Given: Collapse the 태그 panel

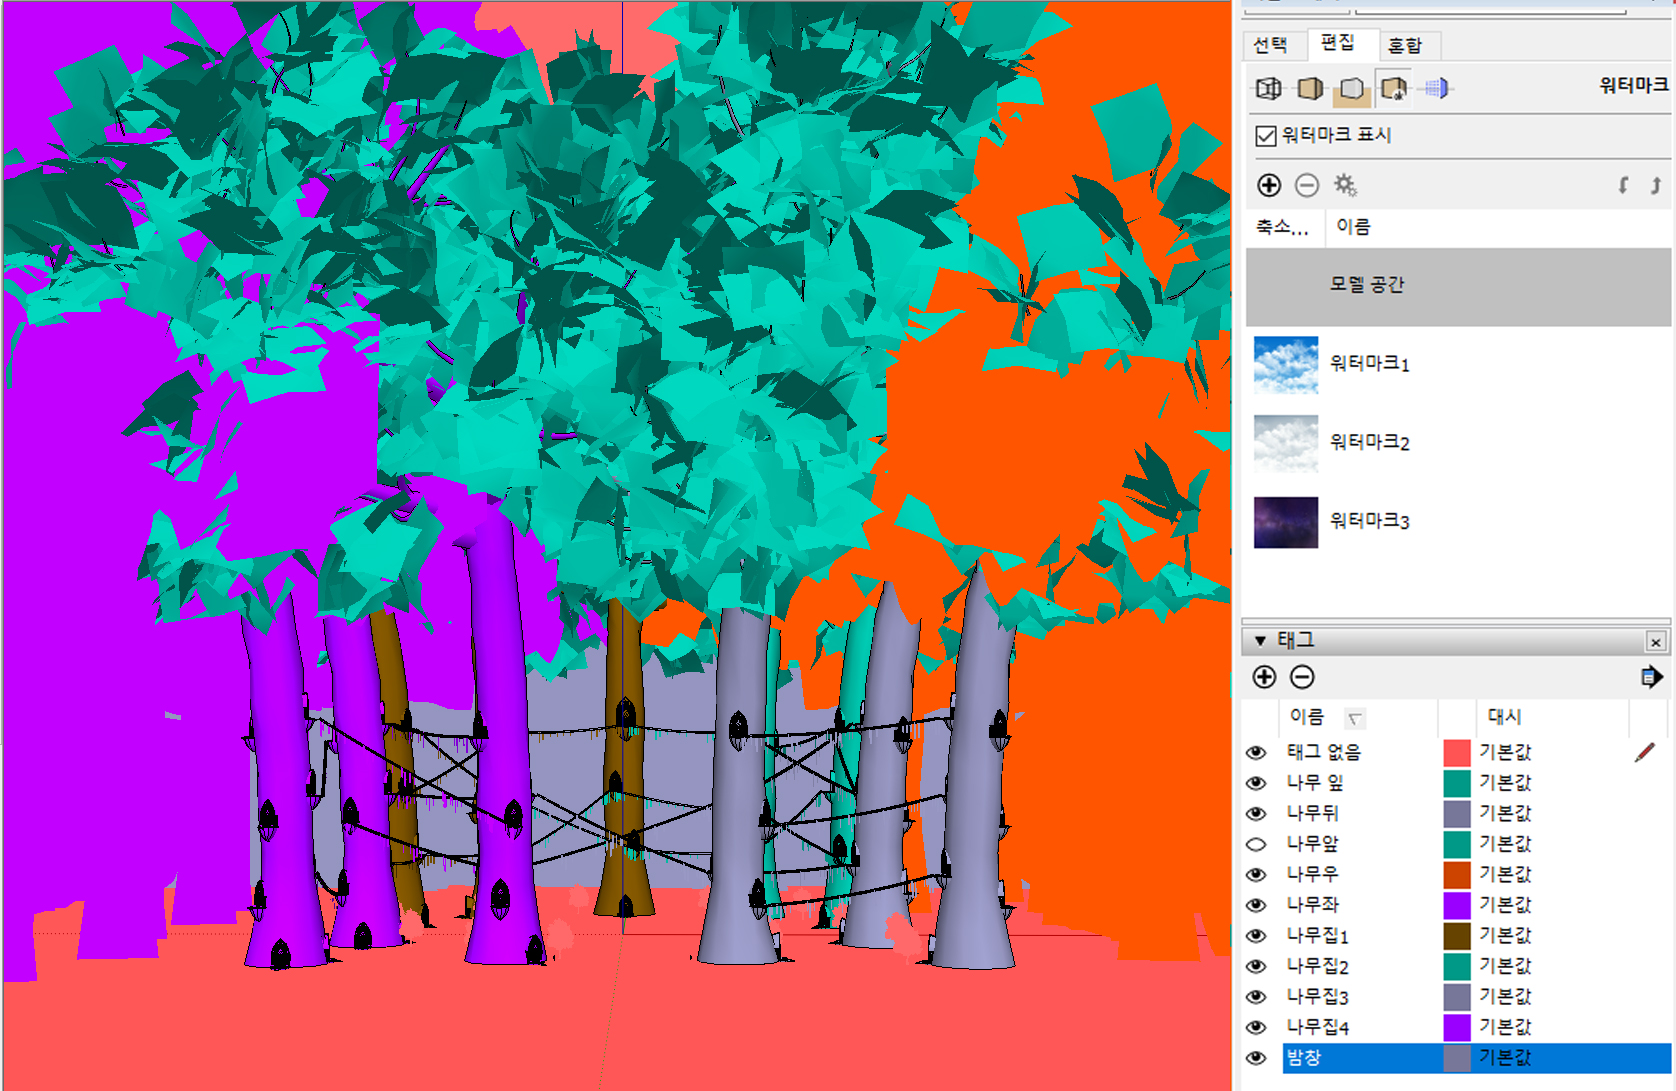Looking at the screenshot, I should [1260, 641].
